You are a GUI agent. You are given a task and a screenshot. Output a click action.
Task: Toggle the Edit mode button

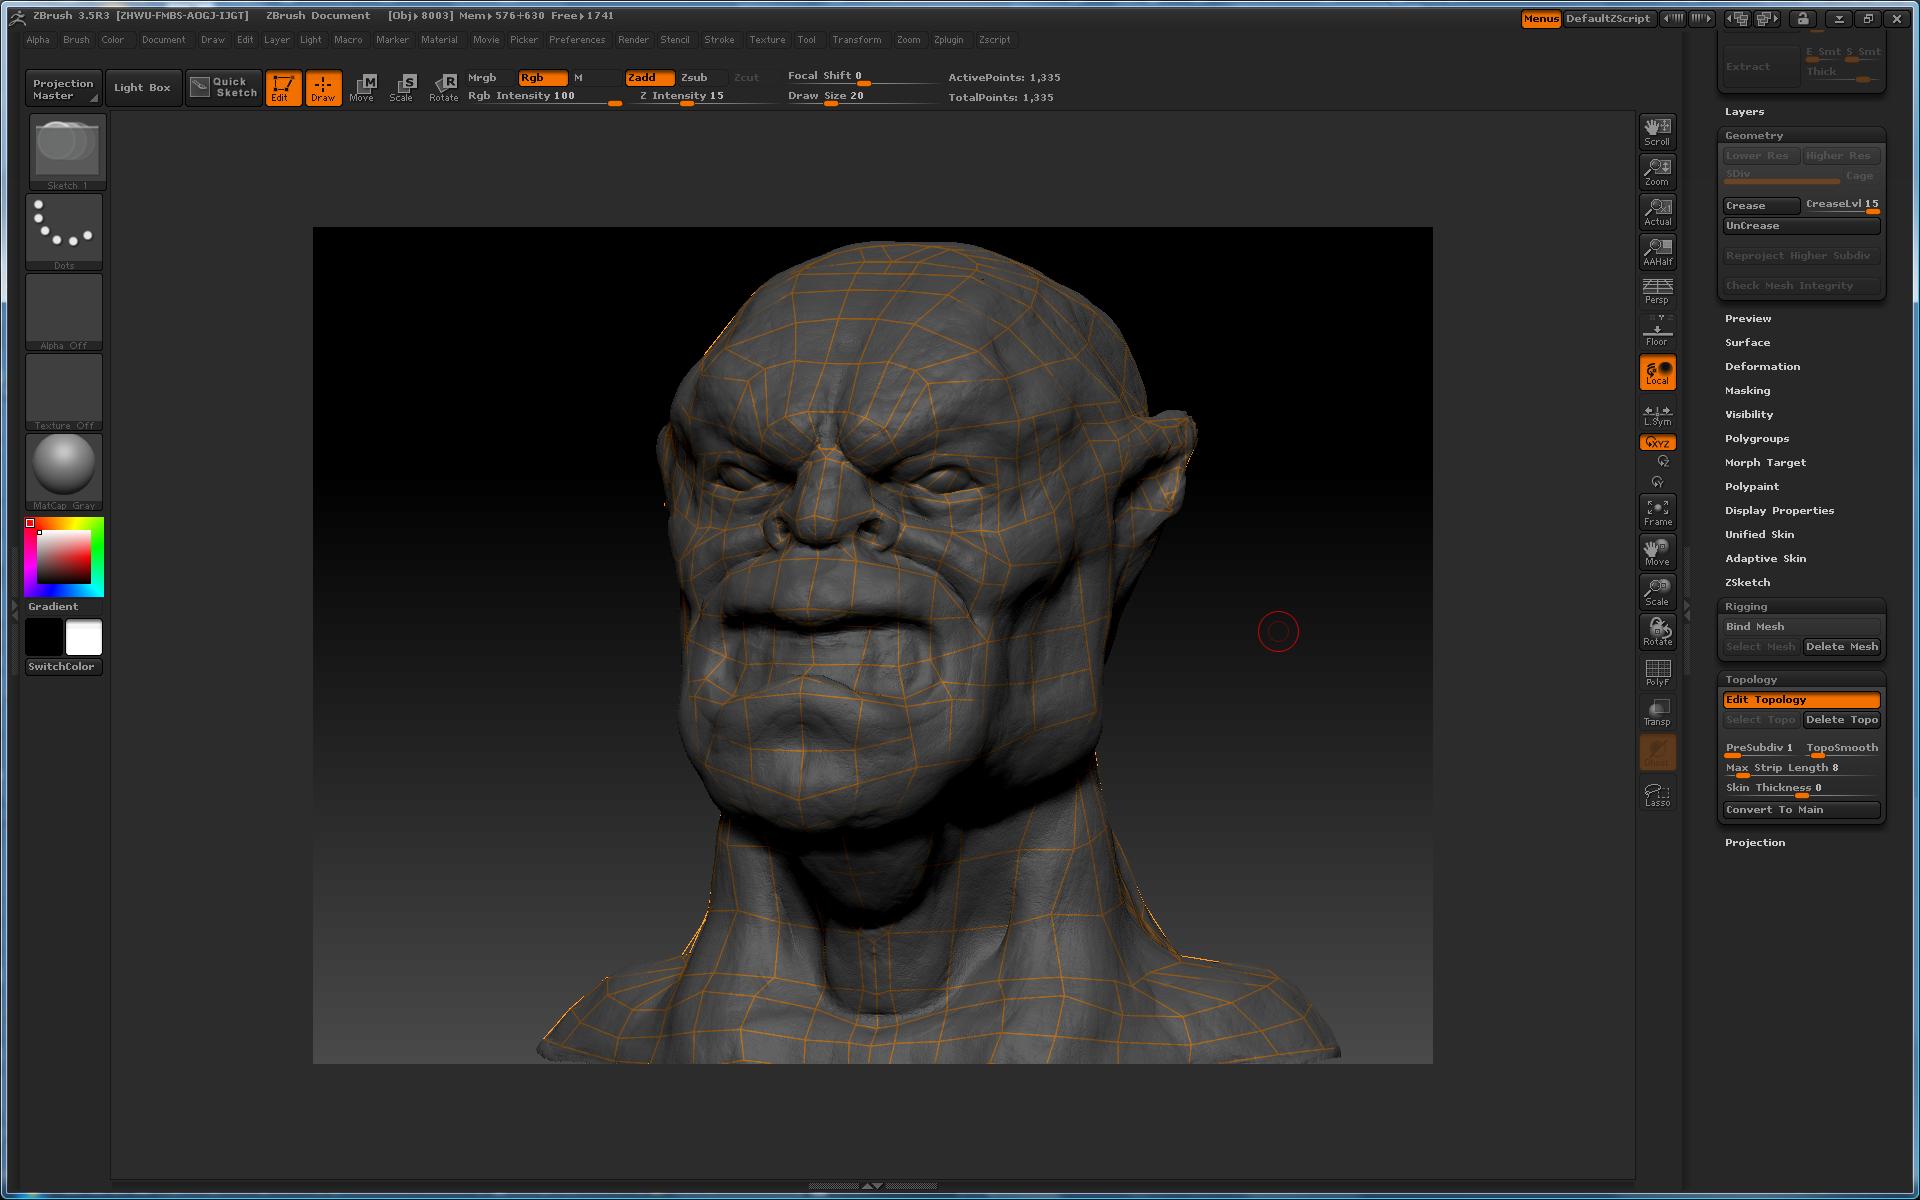[282, 86]
